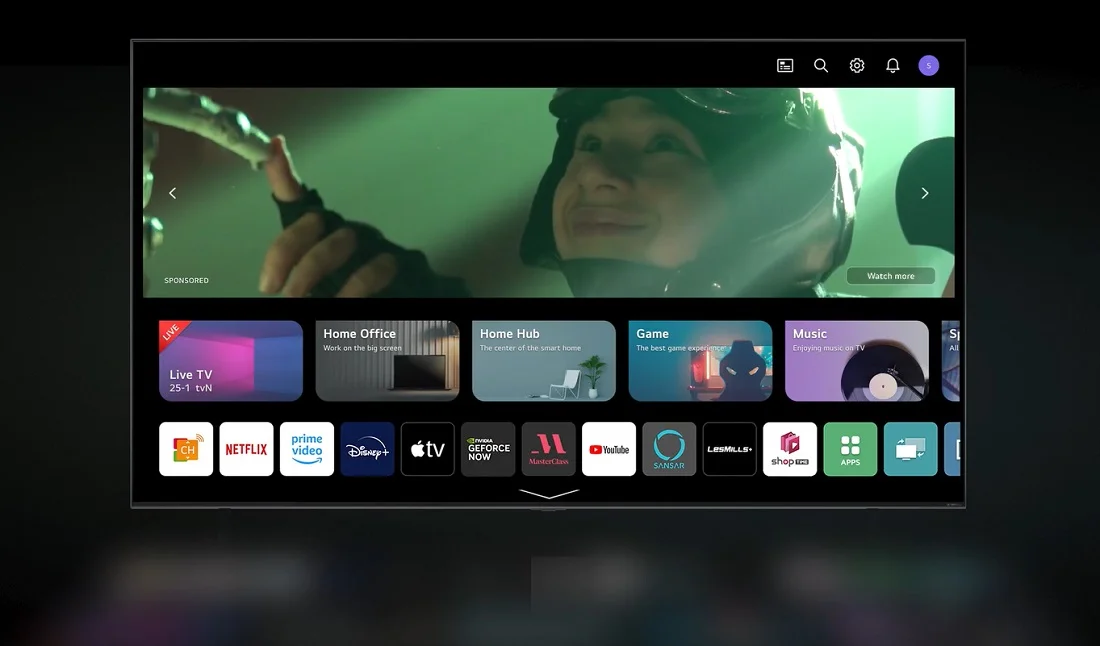The image size is (1100, 646).
Task: Open the teal screen share tile
Action: 911,449
